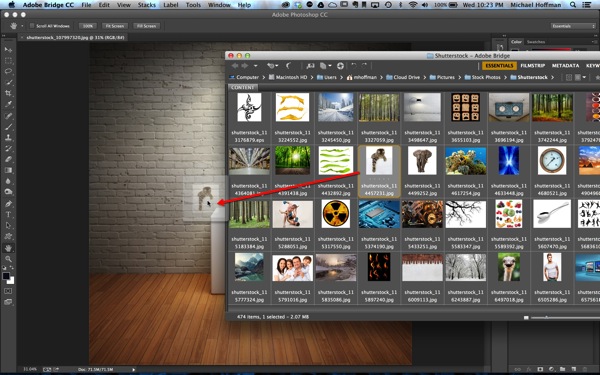Click the 100% zoom button
600x375 pixels.
pos(88,26)
